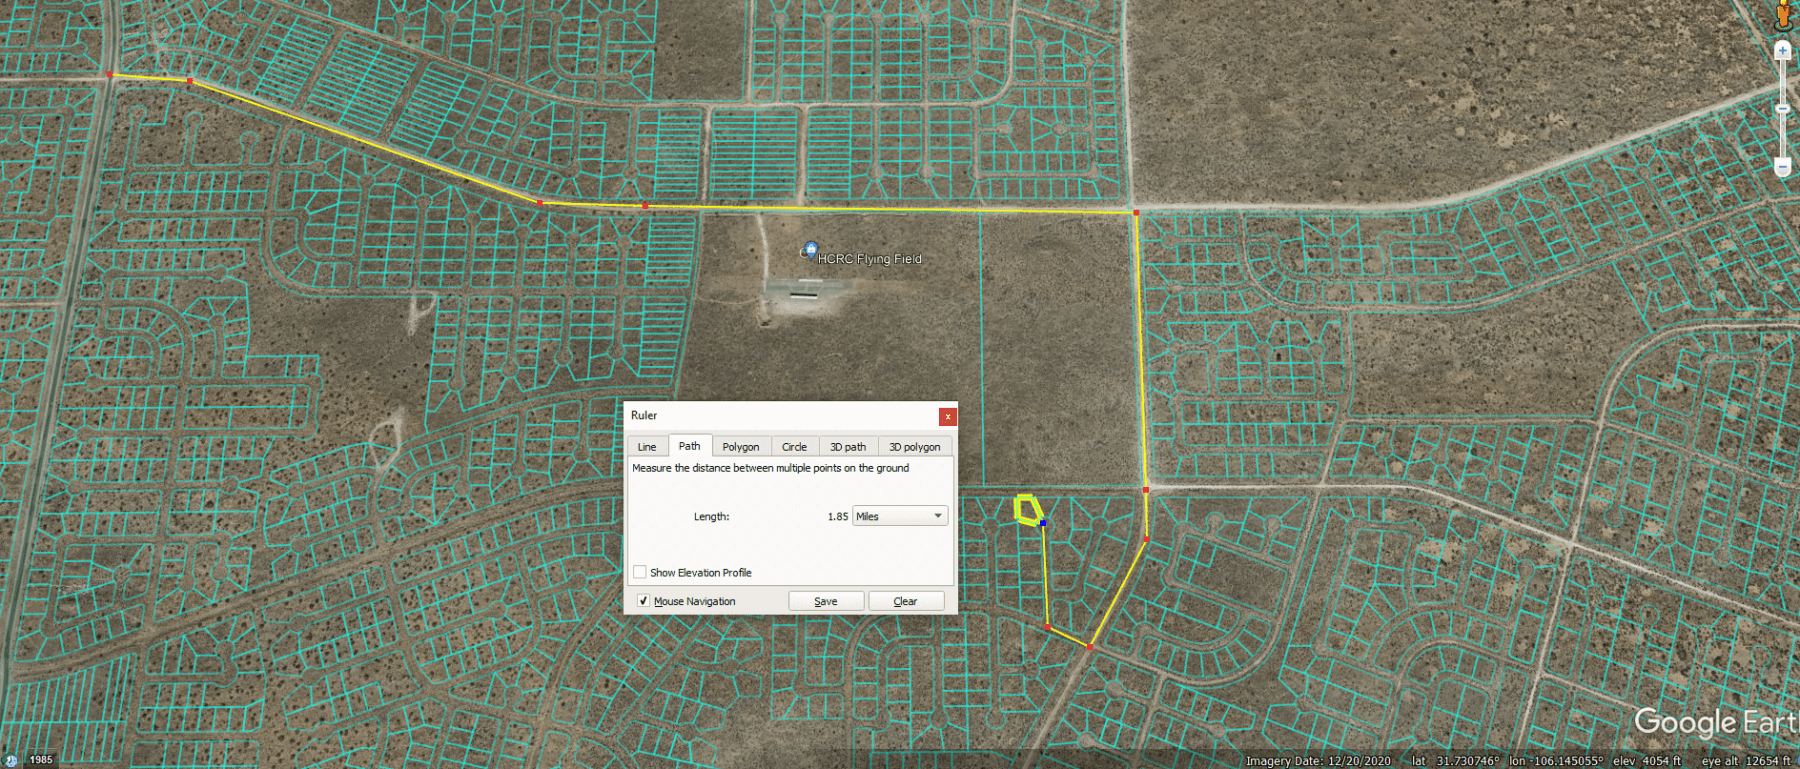Enable Show Elevation Profile checkbox
The image size is (1800, 769).
640,572
